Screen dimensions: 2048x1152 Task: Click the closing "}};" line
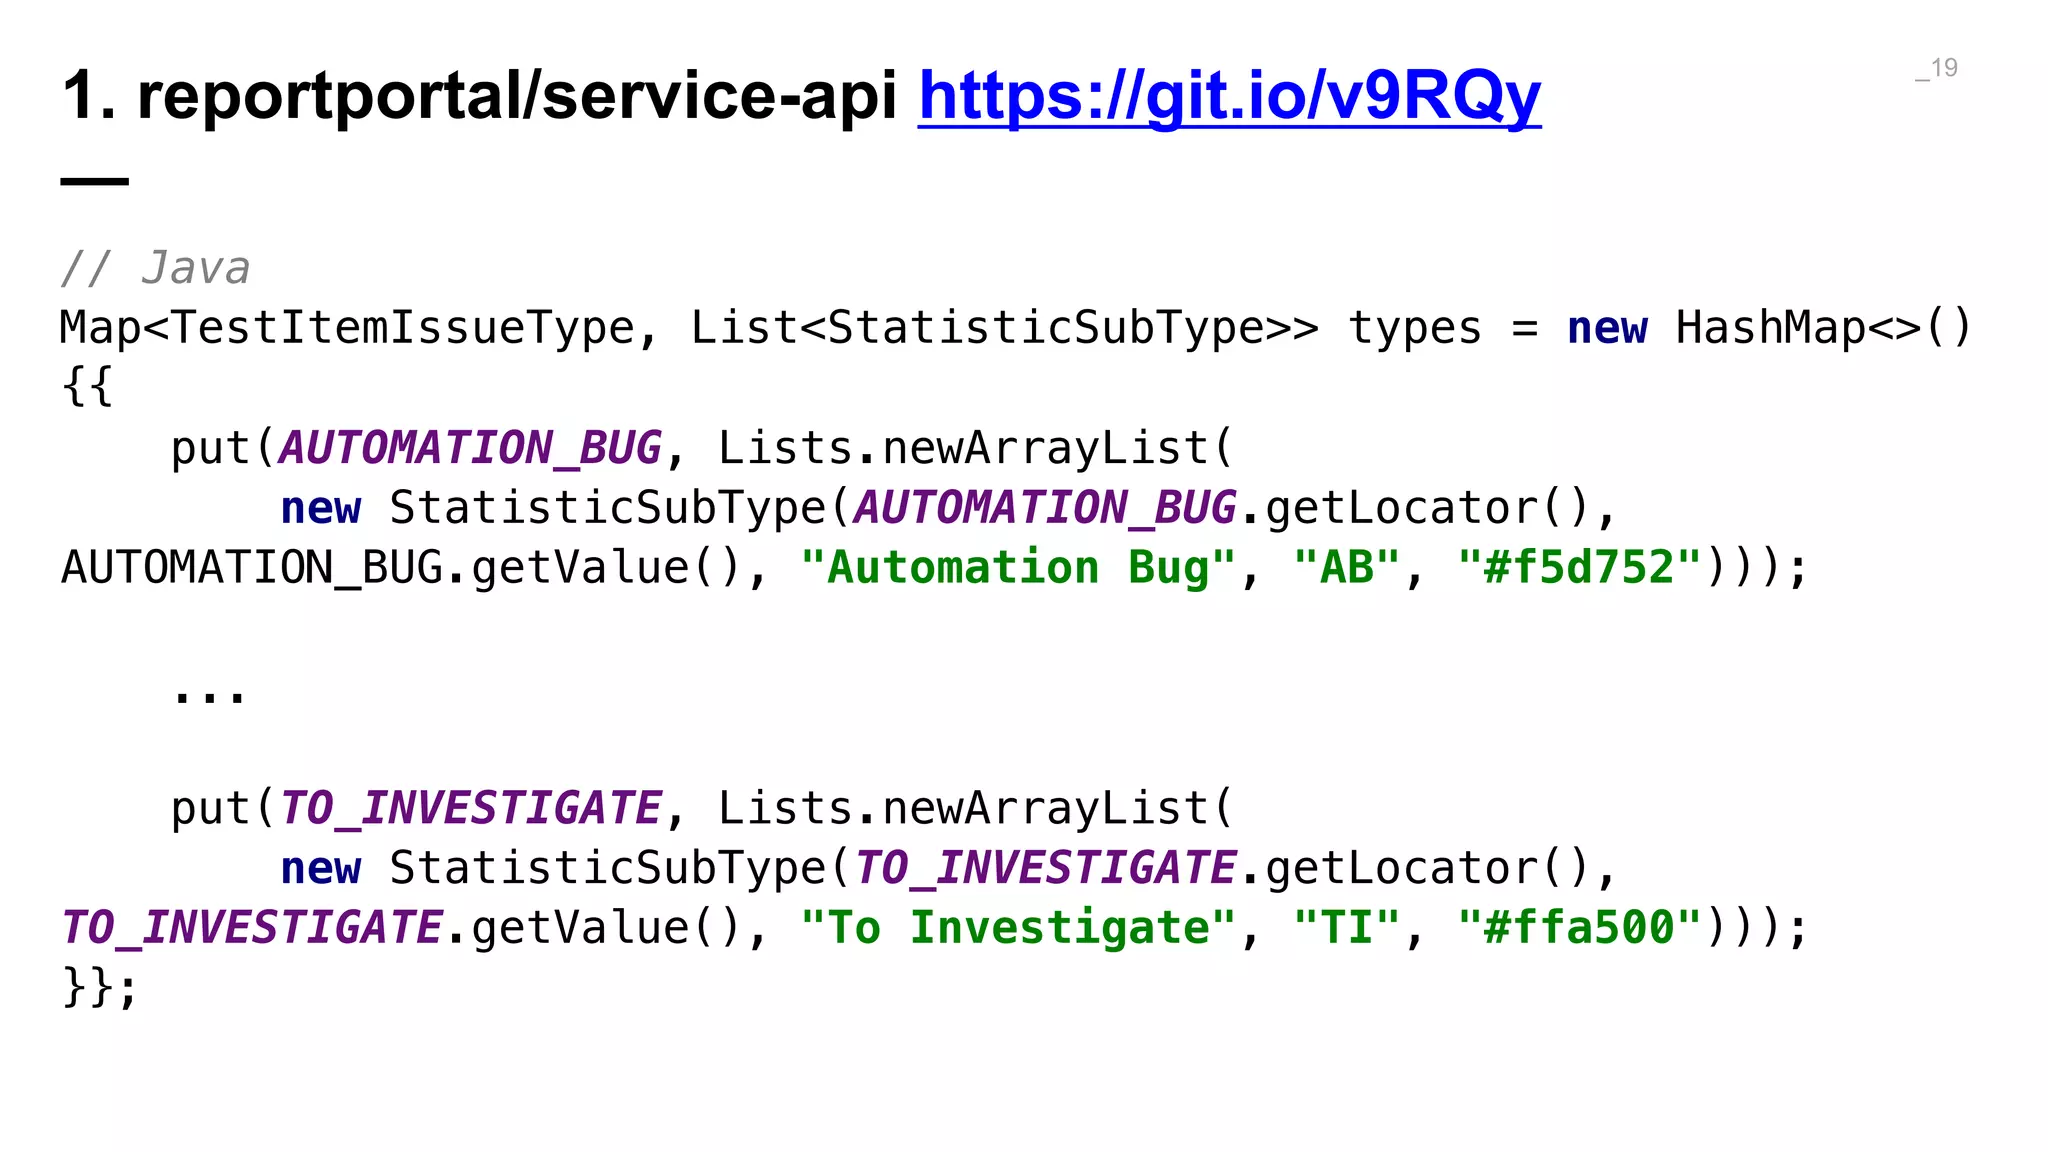coord(99,988)
